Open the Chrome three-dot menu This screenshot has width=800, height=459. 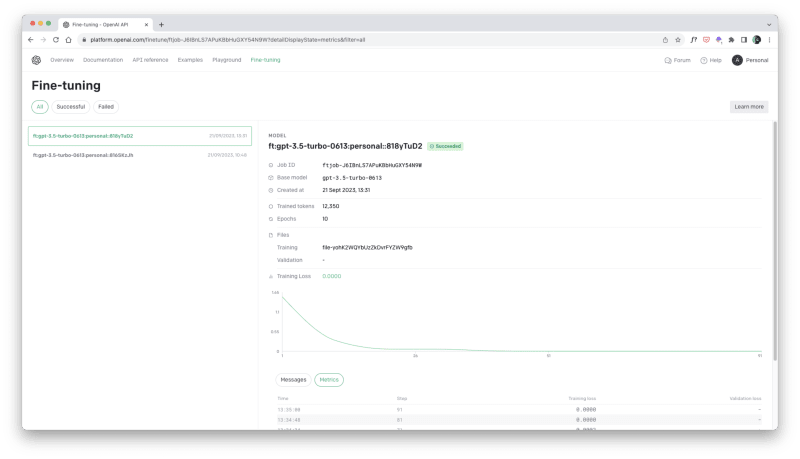[x=769, y=40]
